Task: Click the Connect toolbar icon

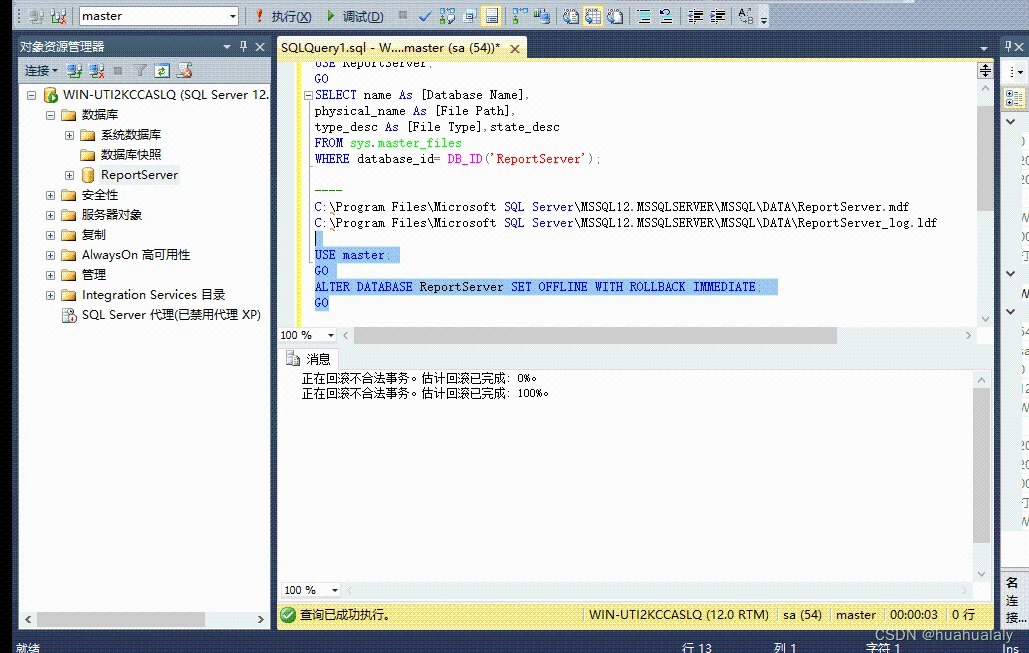Action: point(36,16)
